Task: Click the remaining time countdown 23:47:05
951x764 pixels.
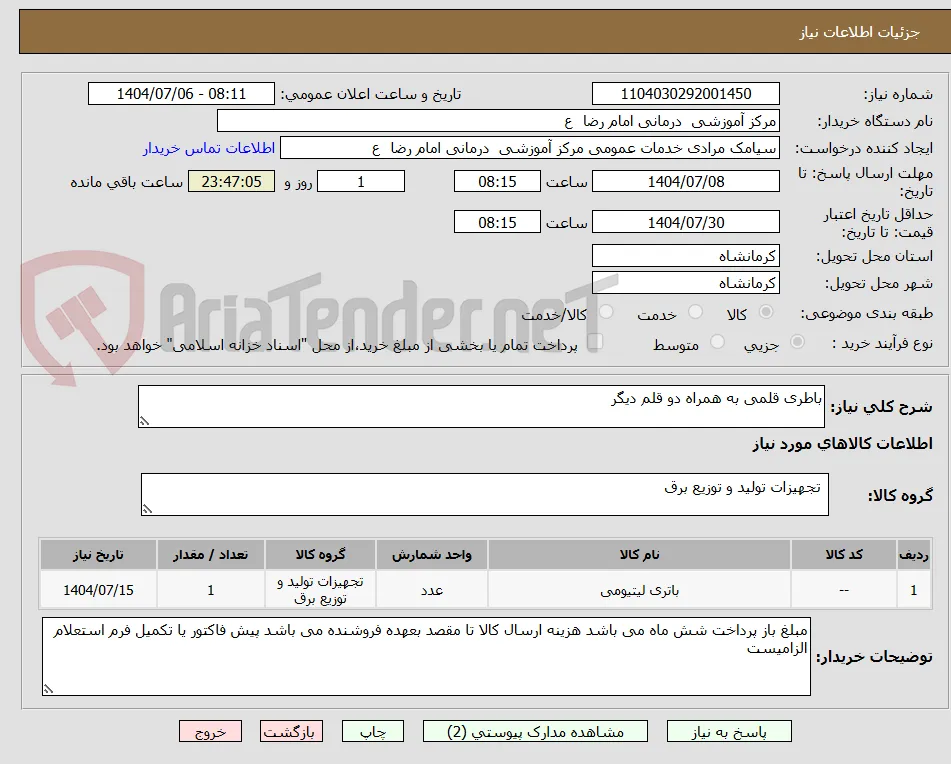Action: (231, 181)
